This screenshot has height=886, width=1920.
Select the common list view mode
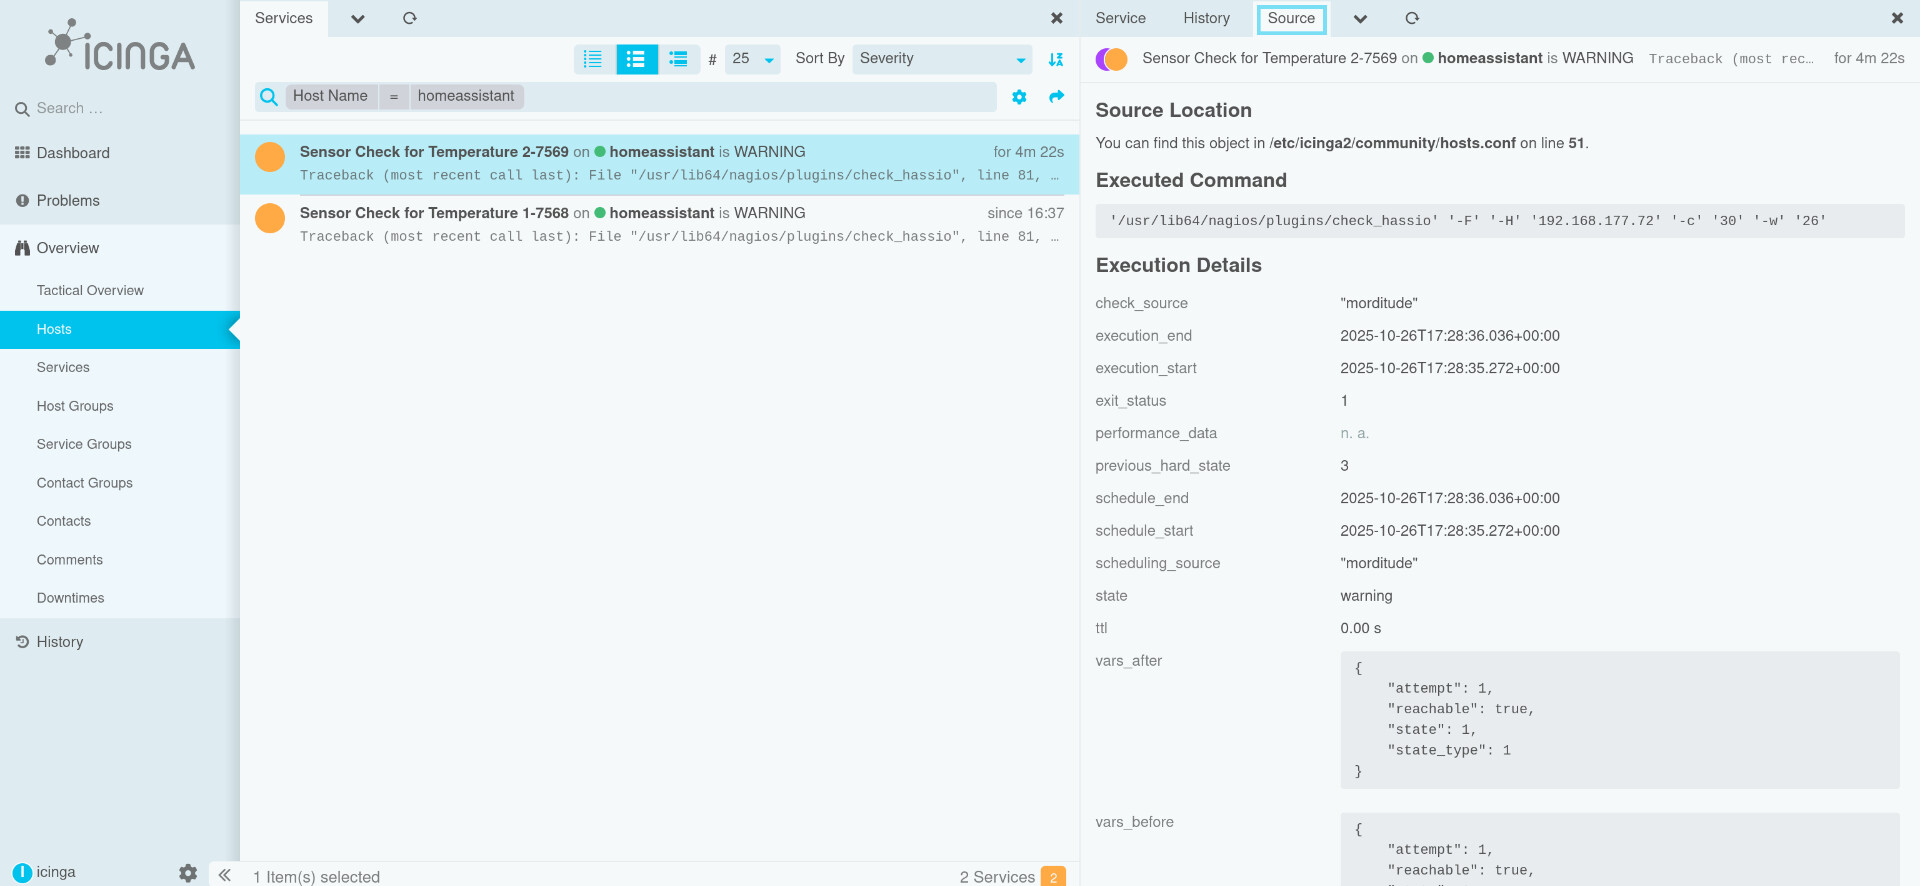pos(636,59)
